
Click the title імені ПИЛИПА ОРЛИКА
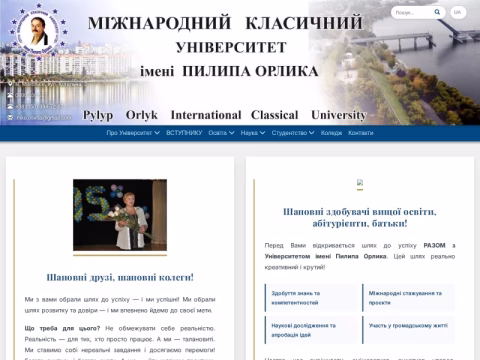pyautogui.click(x=229, y=71)
